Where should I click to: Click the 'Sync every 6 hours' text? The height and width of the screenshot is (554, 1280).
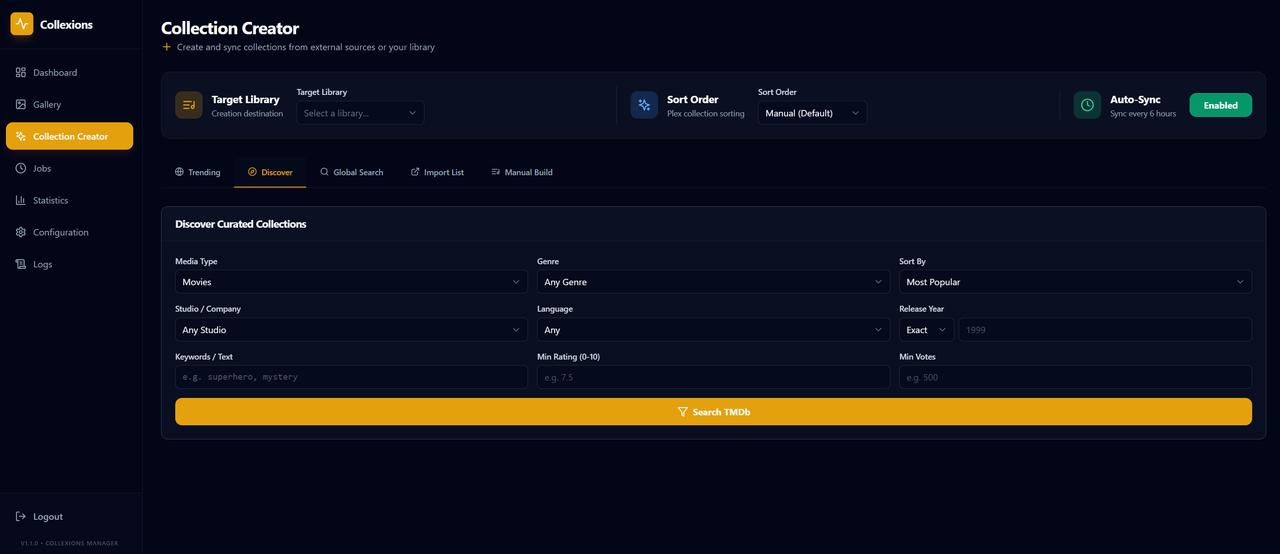click(1143, 114)
